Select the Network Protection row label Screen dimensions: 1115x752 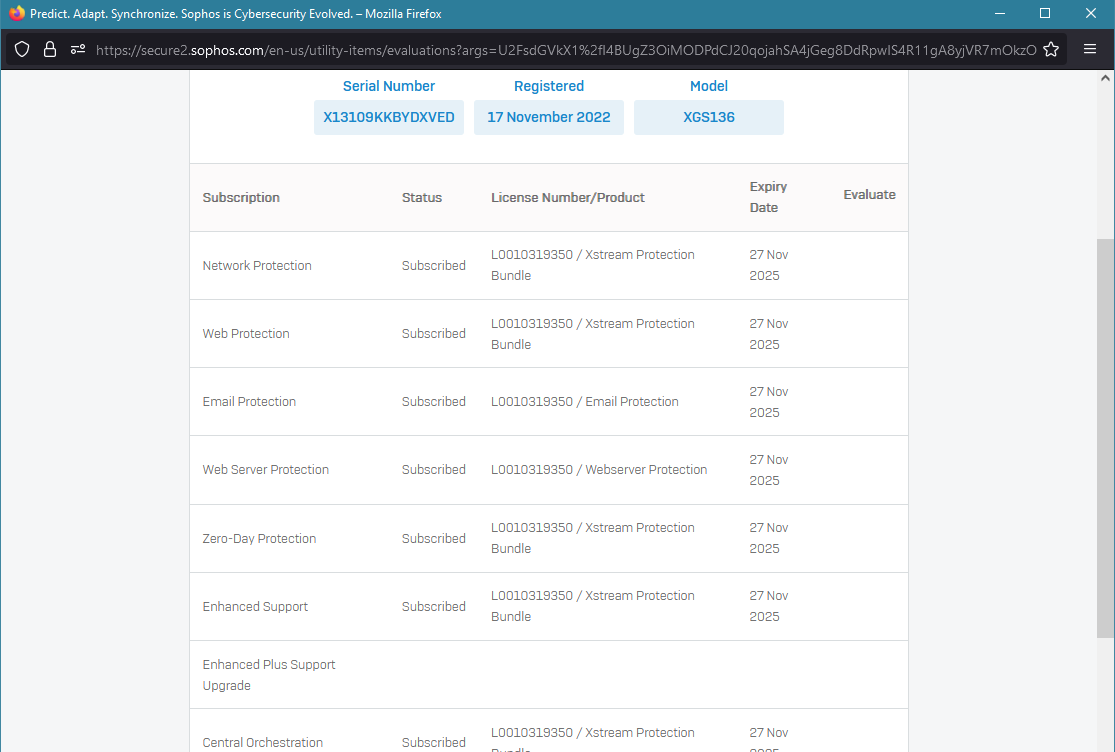(257, 266)
